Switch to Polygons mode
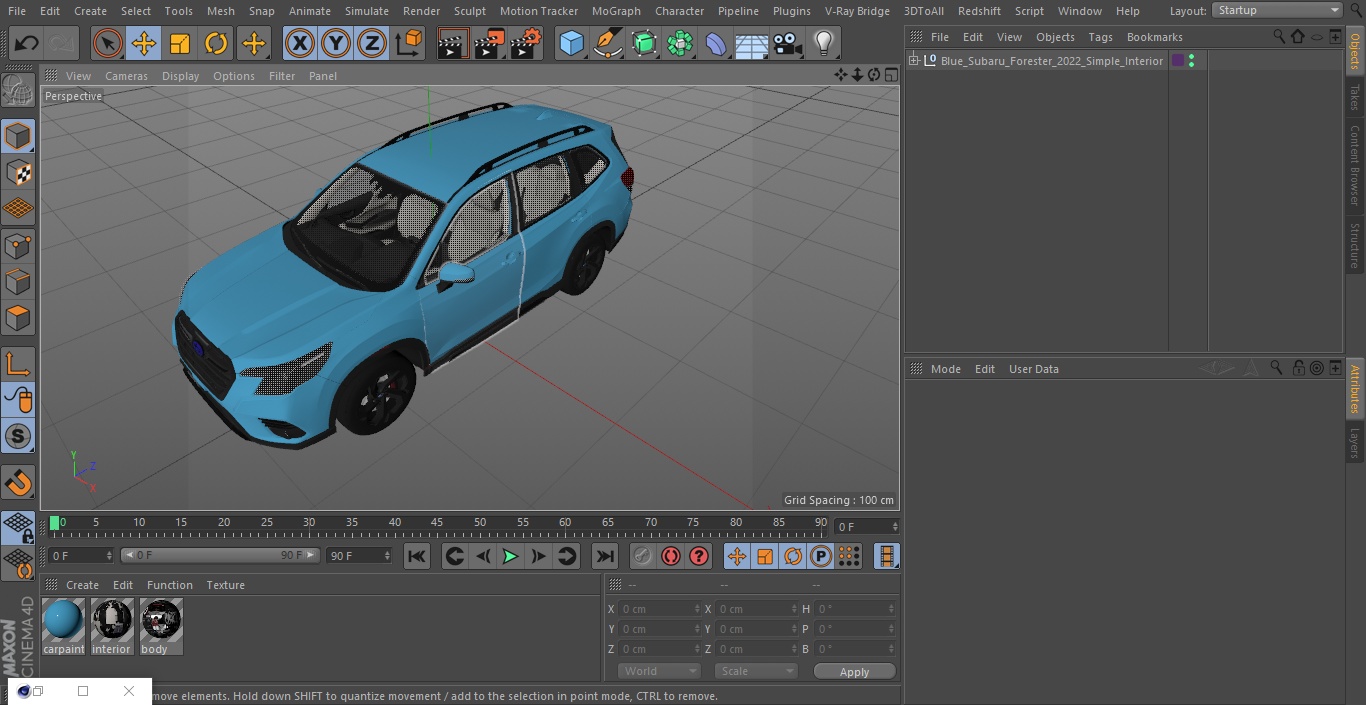 point(18,318)
